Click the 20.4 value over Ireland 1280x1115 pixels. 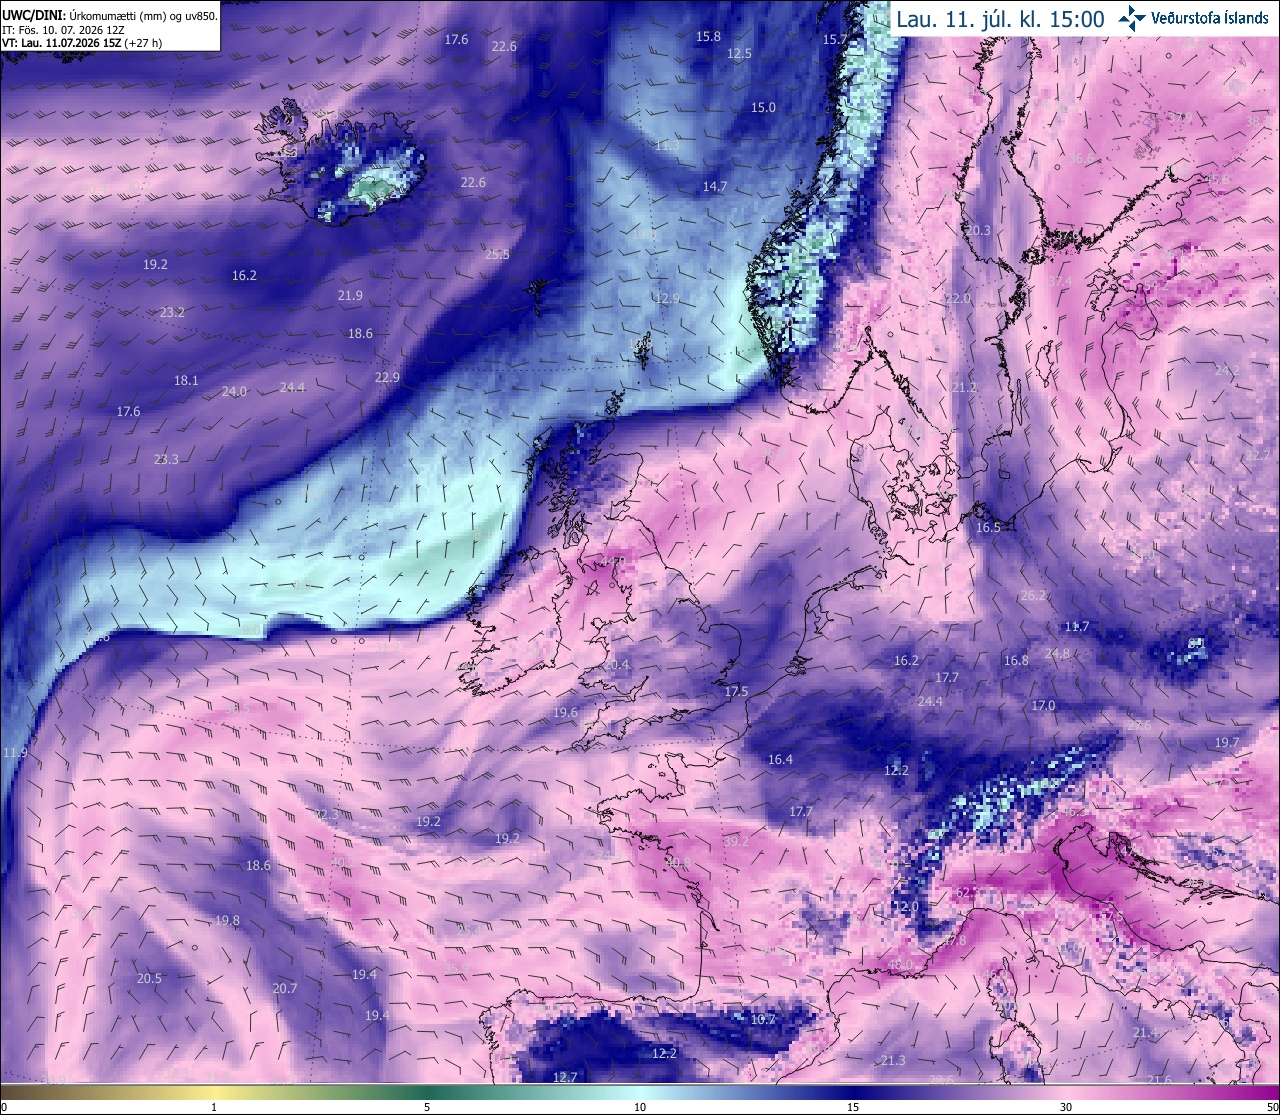click(x=617, y=665)
